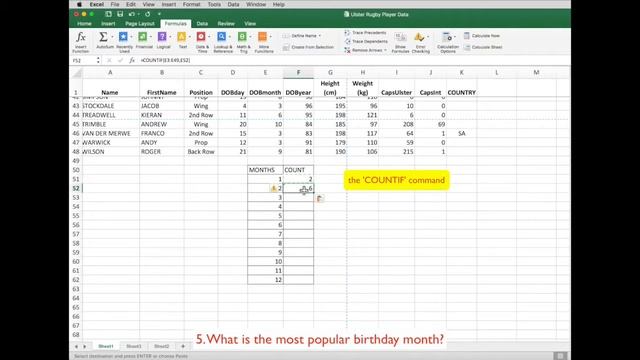Click the Name Box stepper arrows
This screenshot has height=360, width=640.
[x=98, y=60]
